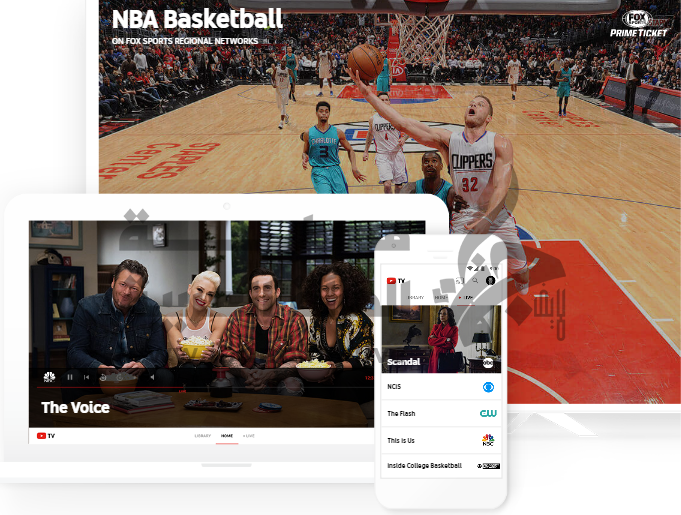The height and width of the screenshot is (515, 681).
Task: Click the NBA Basketball title on TV
Action: pyautogui.click(x=197, y=19)
